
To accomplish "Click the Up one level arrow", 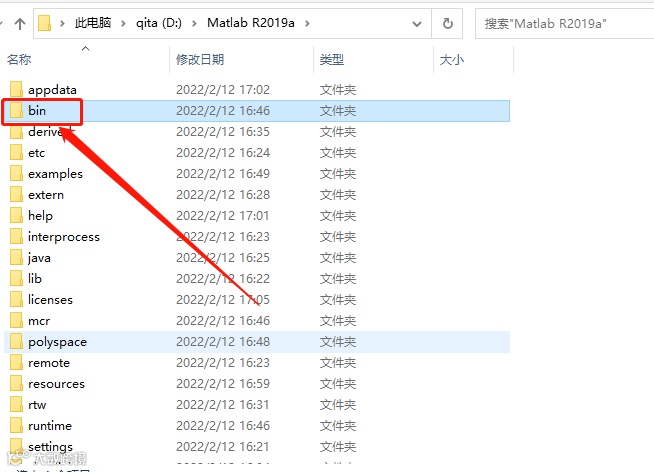I will [20, 23].
